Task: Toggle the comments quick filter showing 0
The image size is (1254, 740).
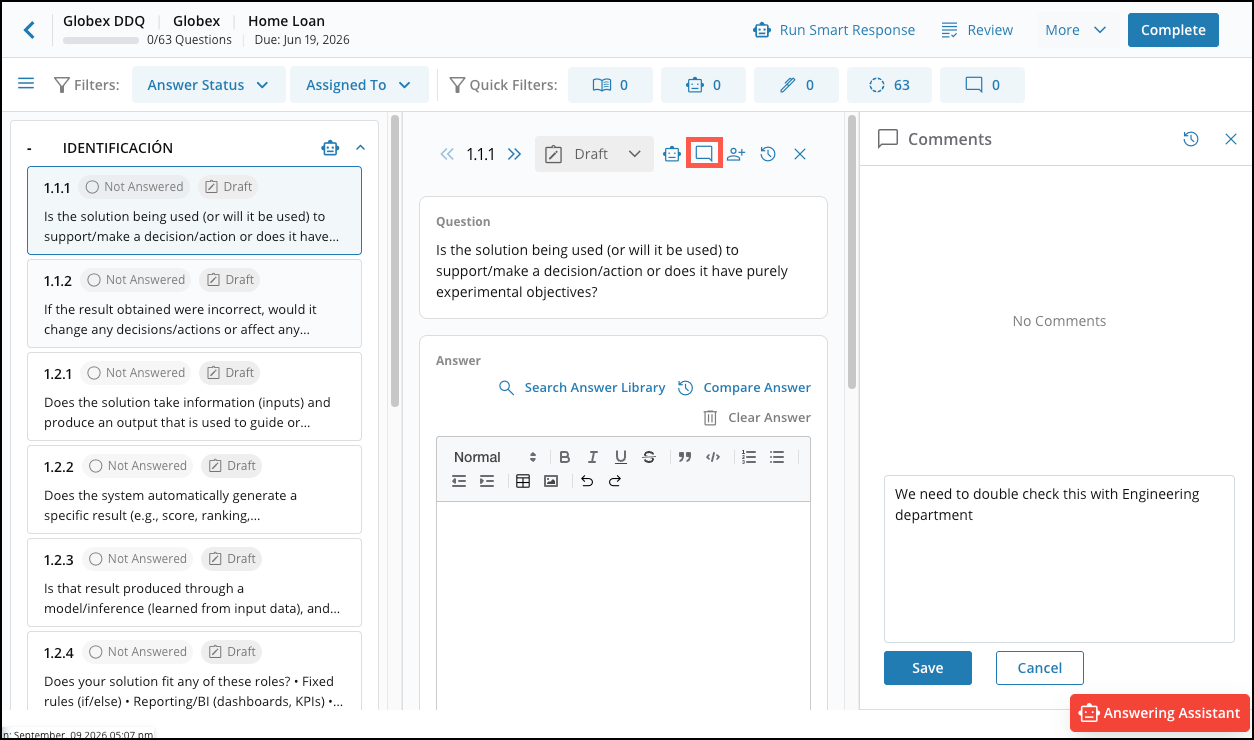Action: point(982,85)
